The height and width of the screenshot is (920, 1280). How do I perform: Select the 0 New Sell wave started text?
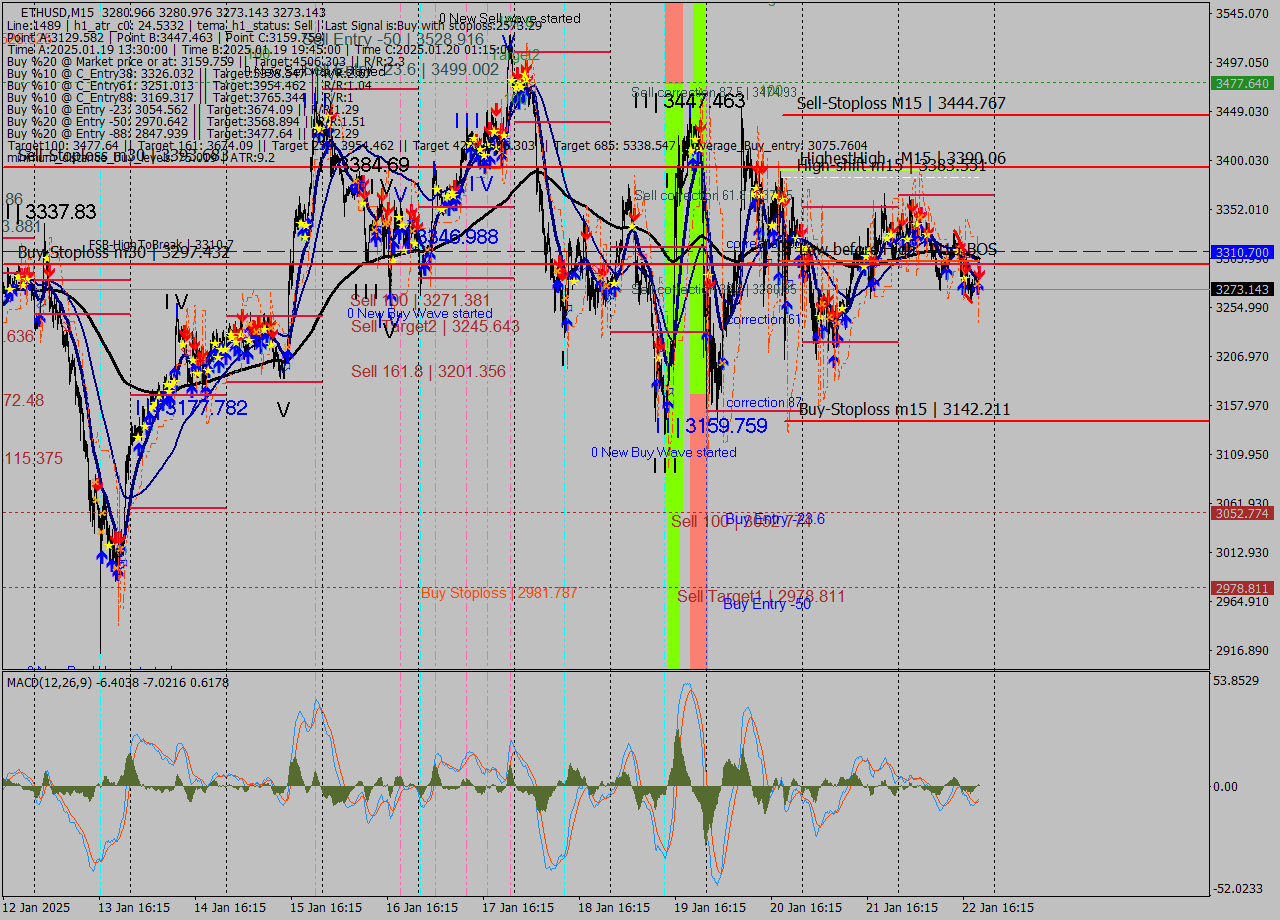(510, 18)
